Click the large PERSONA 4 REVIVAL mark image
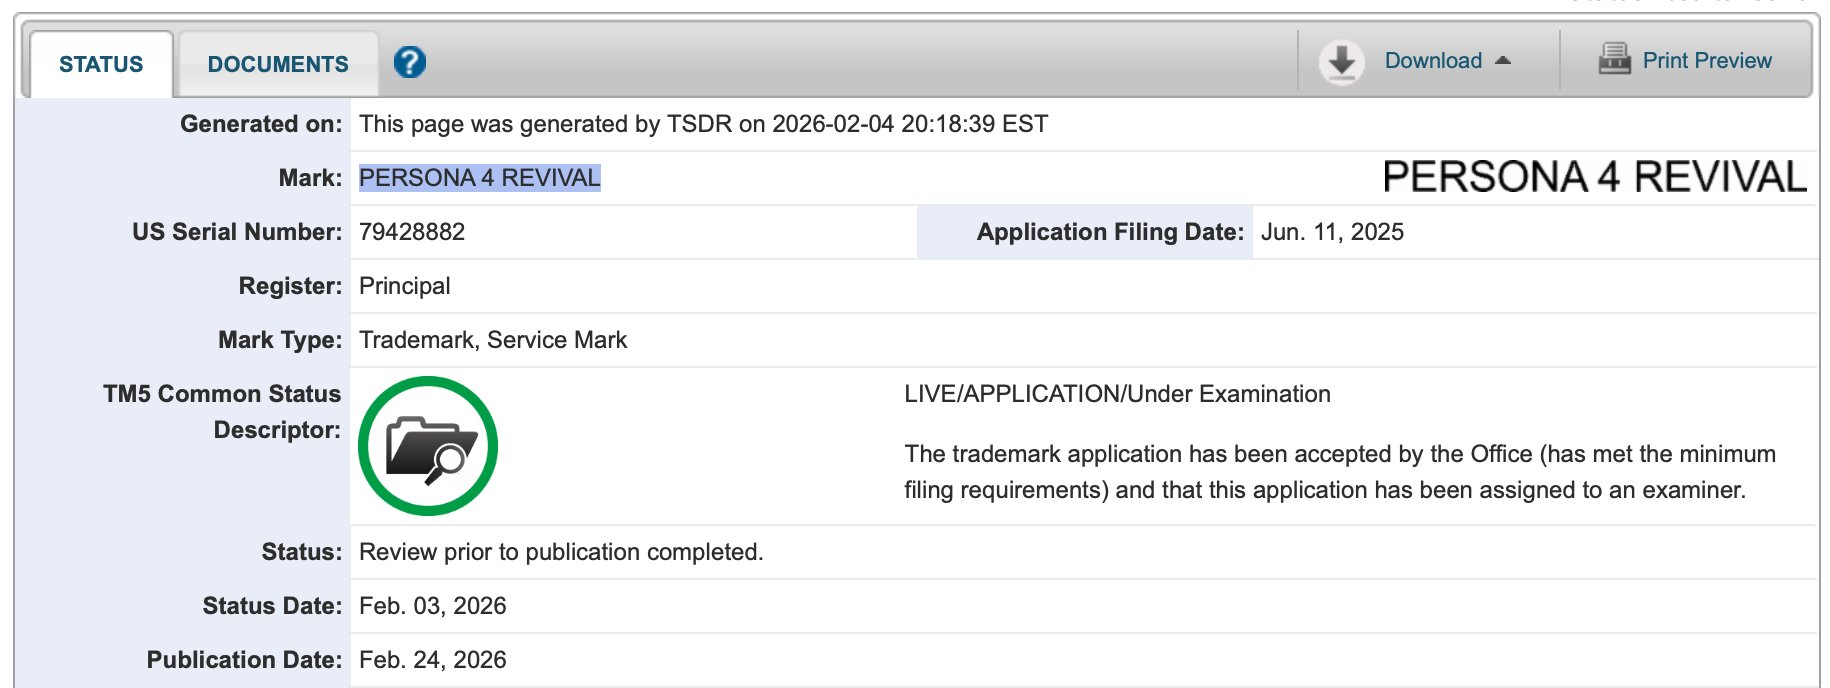This screenshot has width=1830, height=688. pyautogui.click(x=1594, y=177)
